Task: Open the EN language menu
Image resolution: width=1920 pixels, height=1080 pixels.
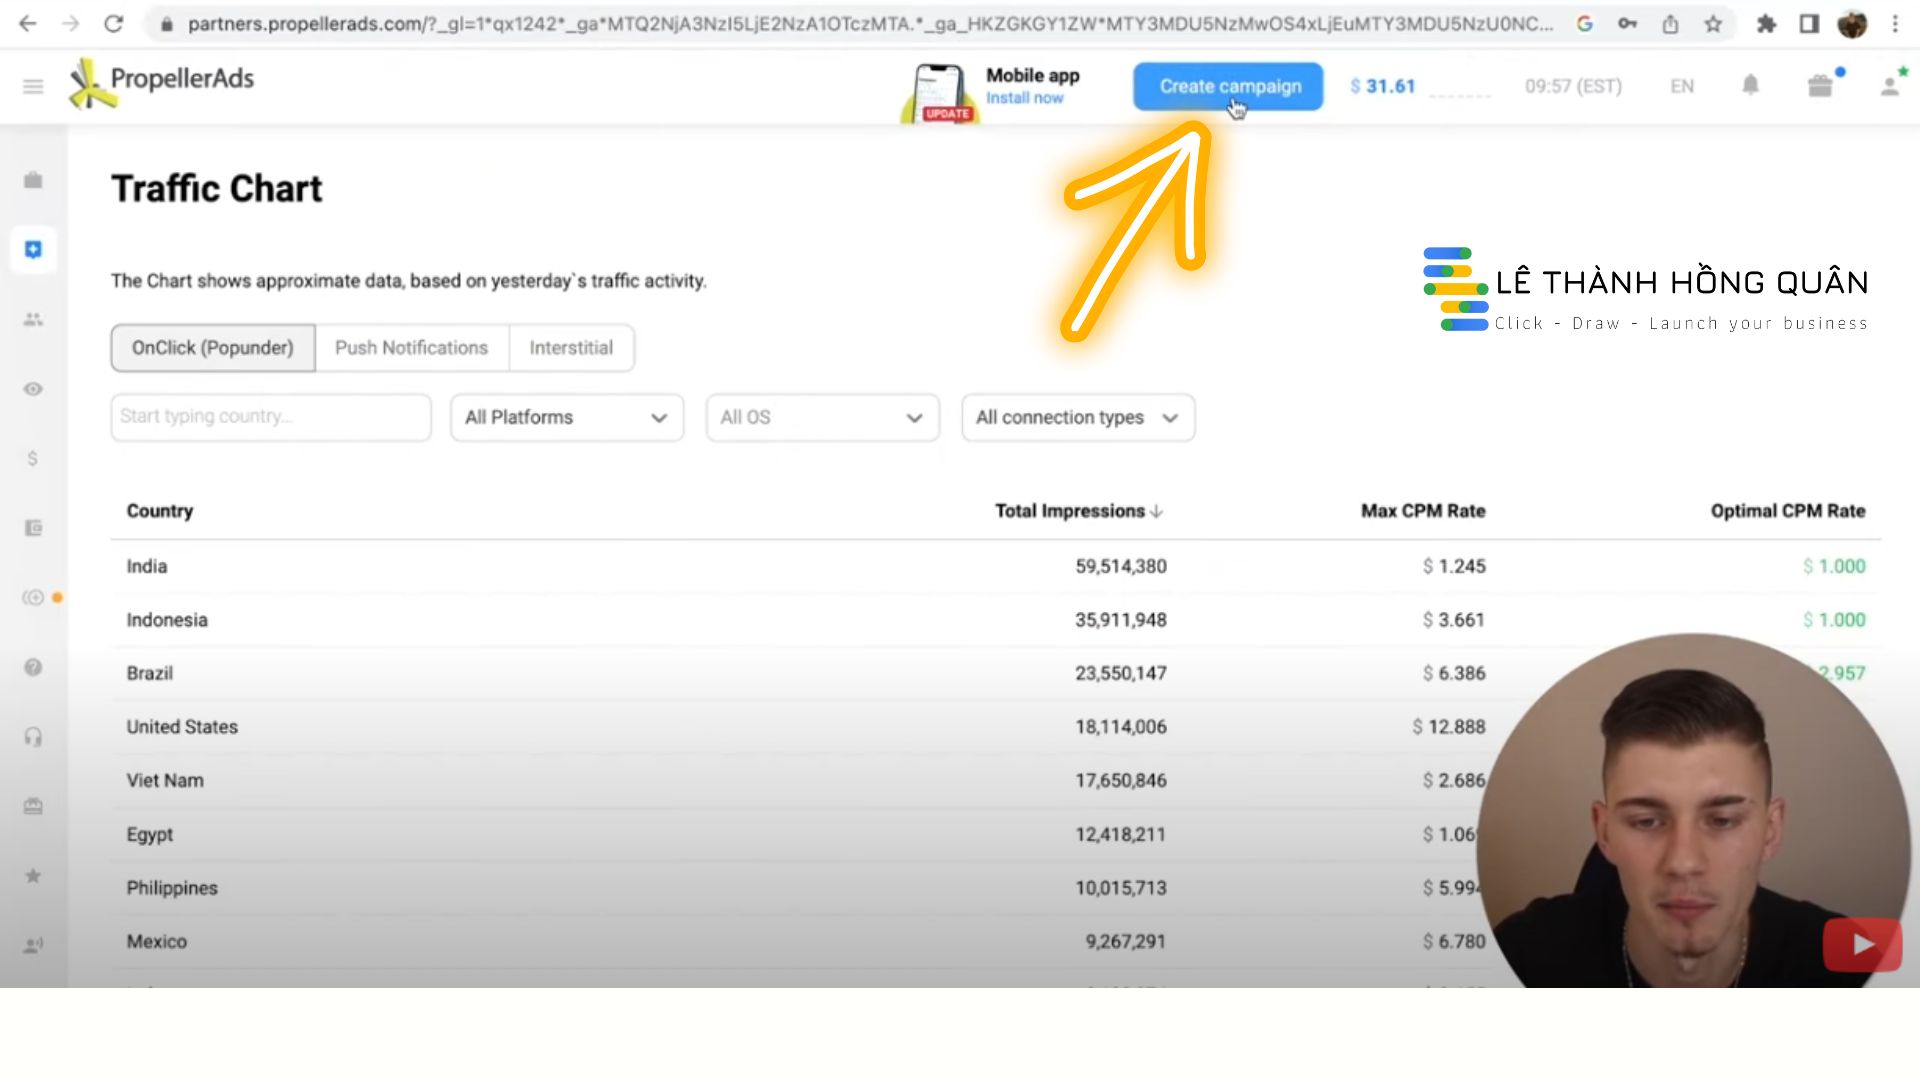Action: [x=1682, y=86]
